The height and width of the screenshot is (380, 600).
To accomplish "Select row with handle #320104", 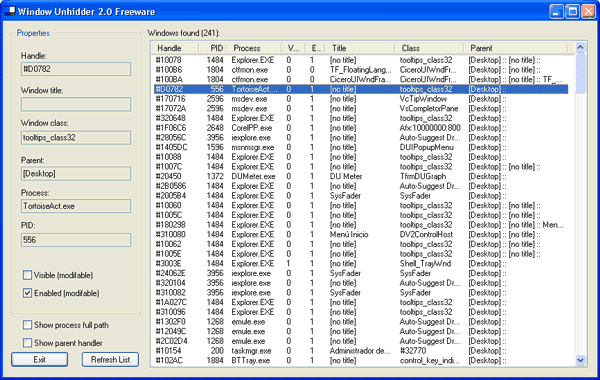I will coord(361,283).
